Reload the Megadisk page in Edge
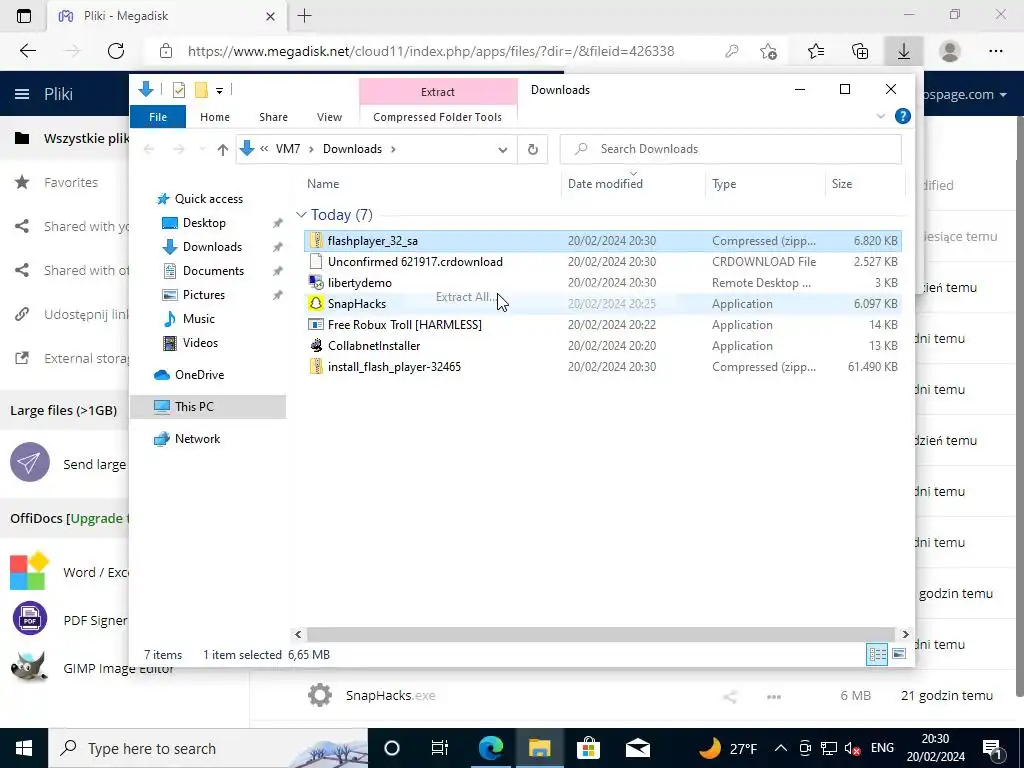Image resolution: width=1024 pixels, height=768 pixels. coord(116,51)
